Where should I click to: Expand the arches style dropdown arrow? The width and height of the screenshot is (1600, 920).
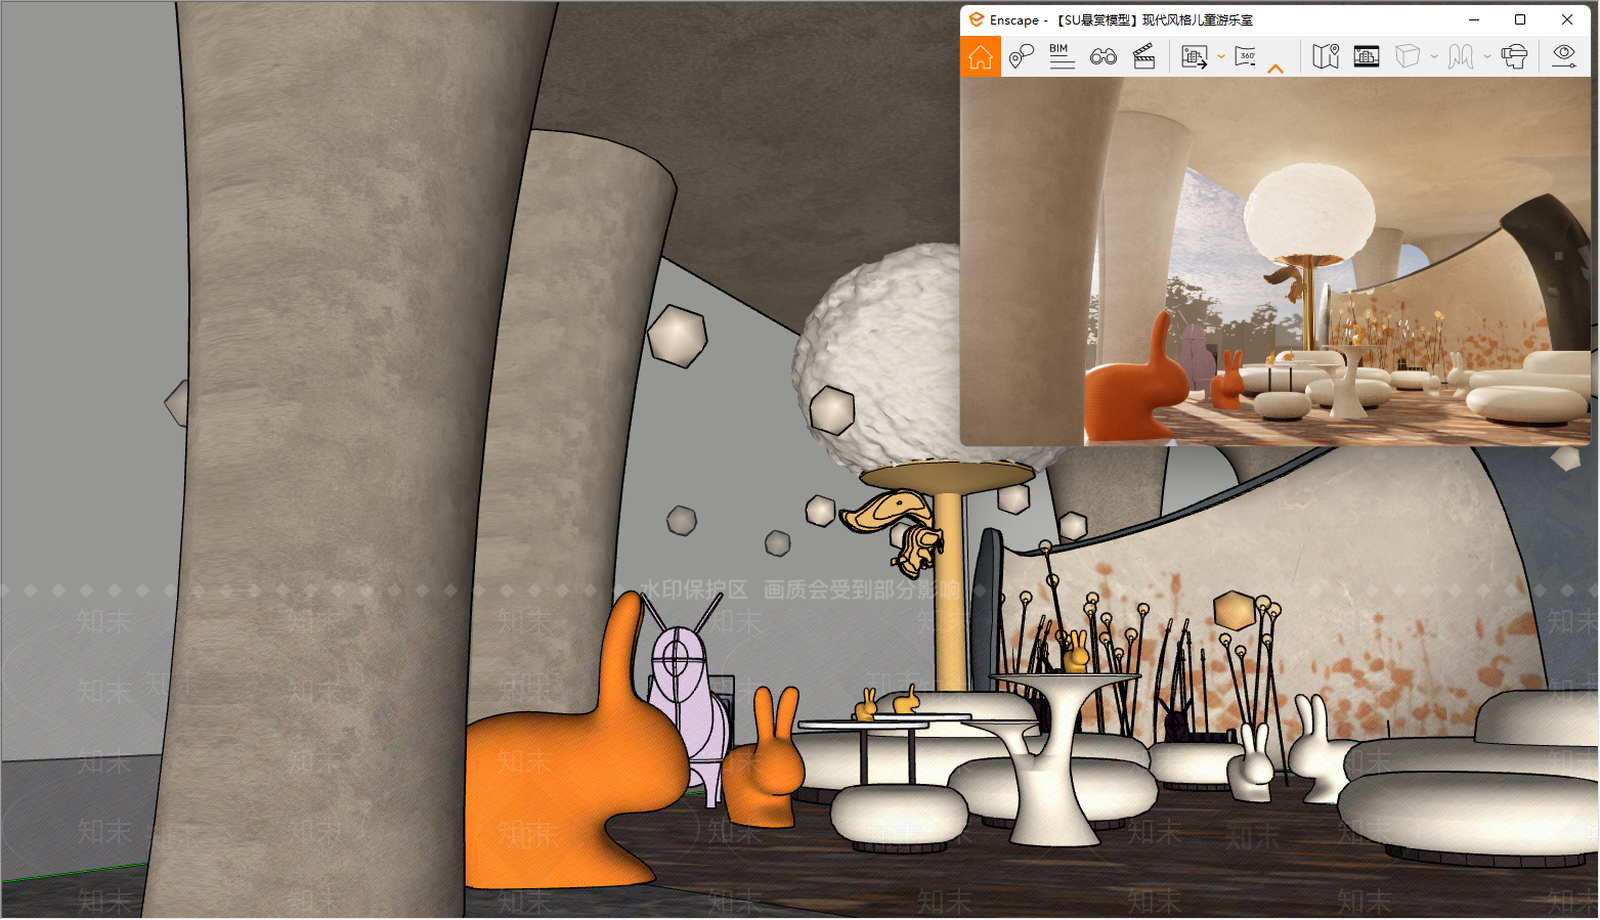[1487, 57]
